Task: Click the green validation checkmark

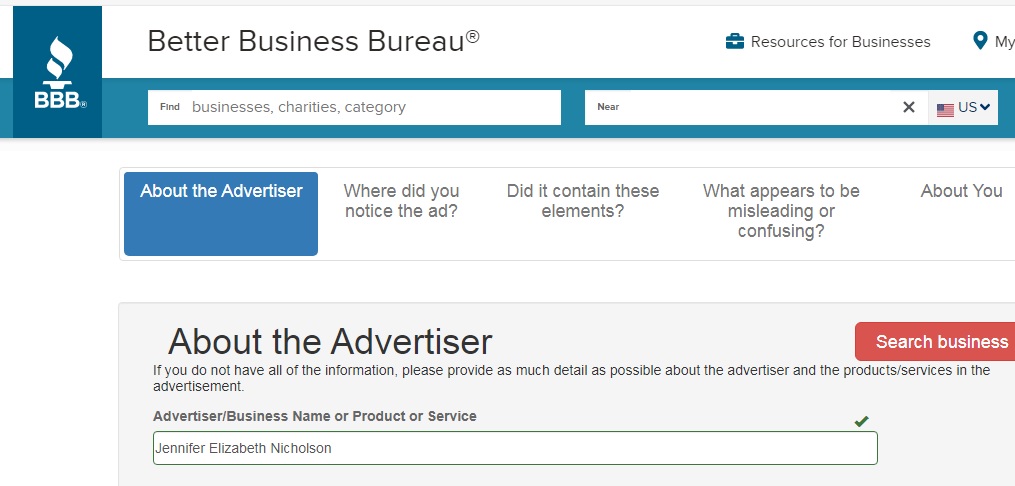Action: (x=861, y=421)
